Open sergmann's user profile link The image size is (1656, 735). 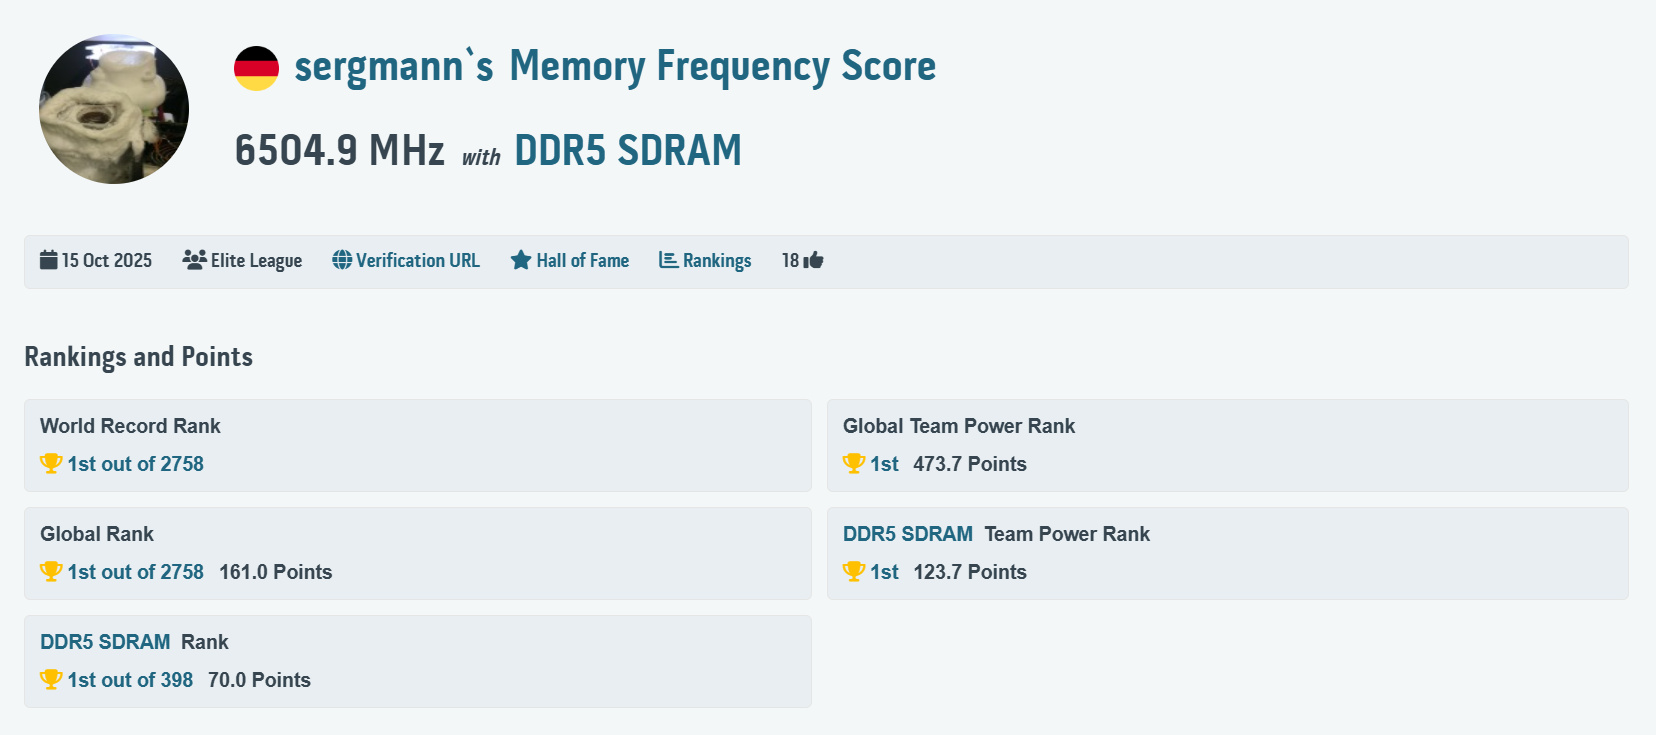coord(393,67)
